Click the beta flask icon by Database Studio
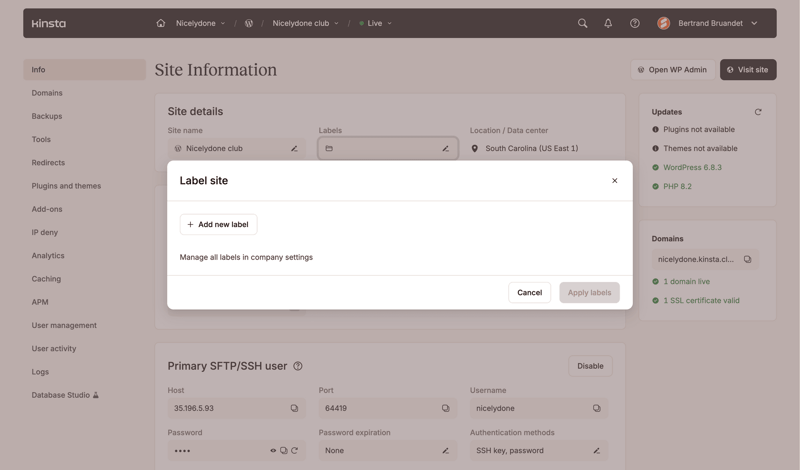Image resolution: width=800 pixels, height=470 pixels. coord(95,395)
